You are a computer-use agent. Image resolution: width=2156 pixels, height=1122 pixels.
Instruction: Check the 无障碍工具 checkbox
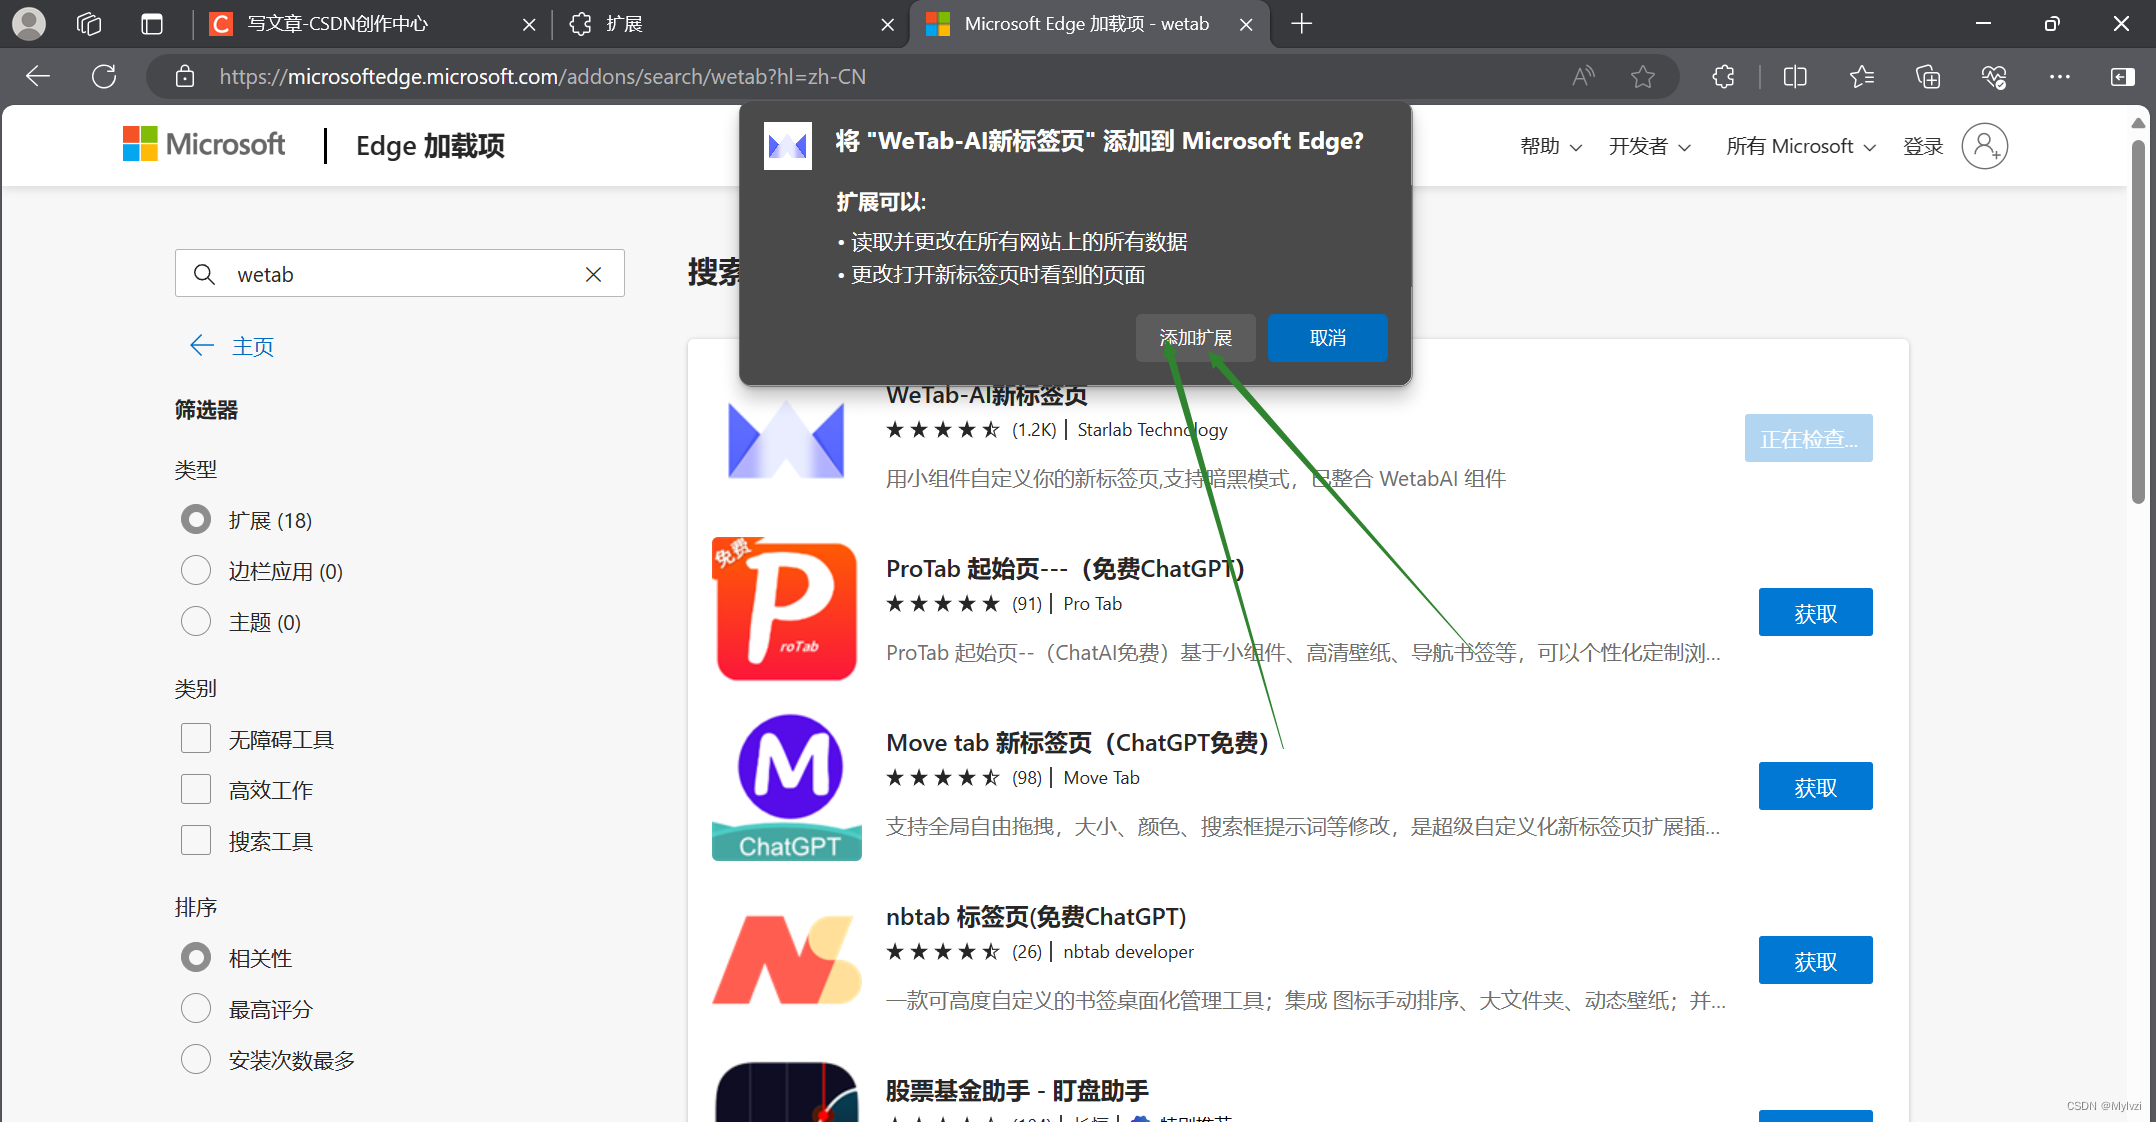[x=196, y=739]
